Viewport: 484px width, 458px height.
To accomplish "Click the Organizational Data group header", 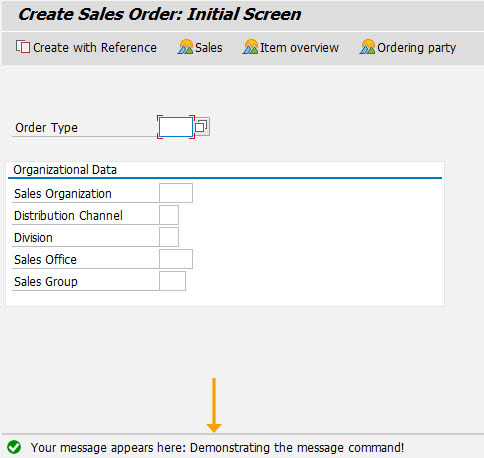I will coord(65,170).
